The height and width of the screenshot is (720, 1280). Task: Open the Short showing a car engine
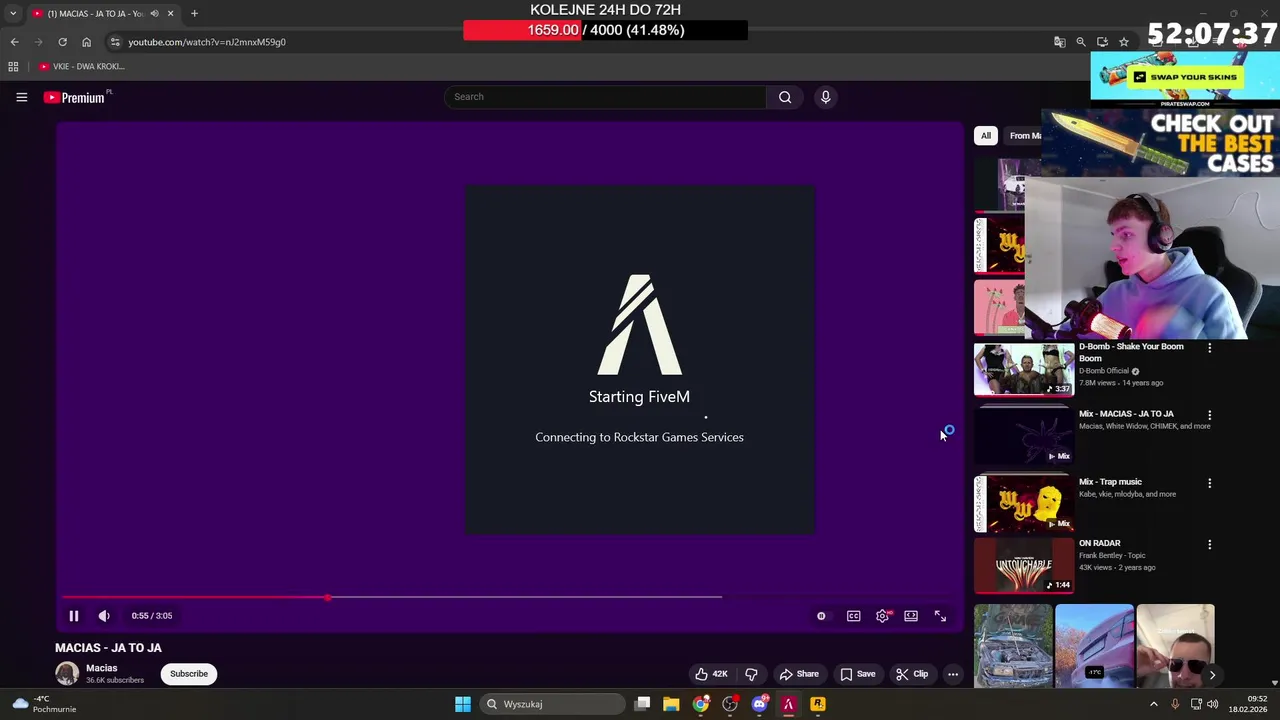[1013, 646]
